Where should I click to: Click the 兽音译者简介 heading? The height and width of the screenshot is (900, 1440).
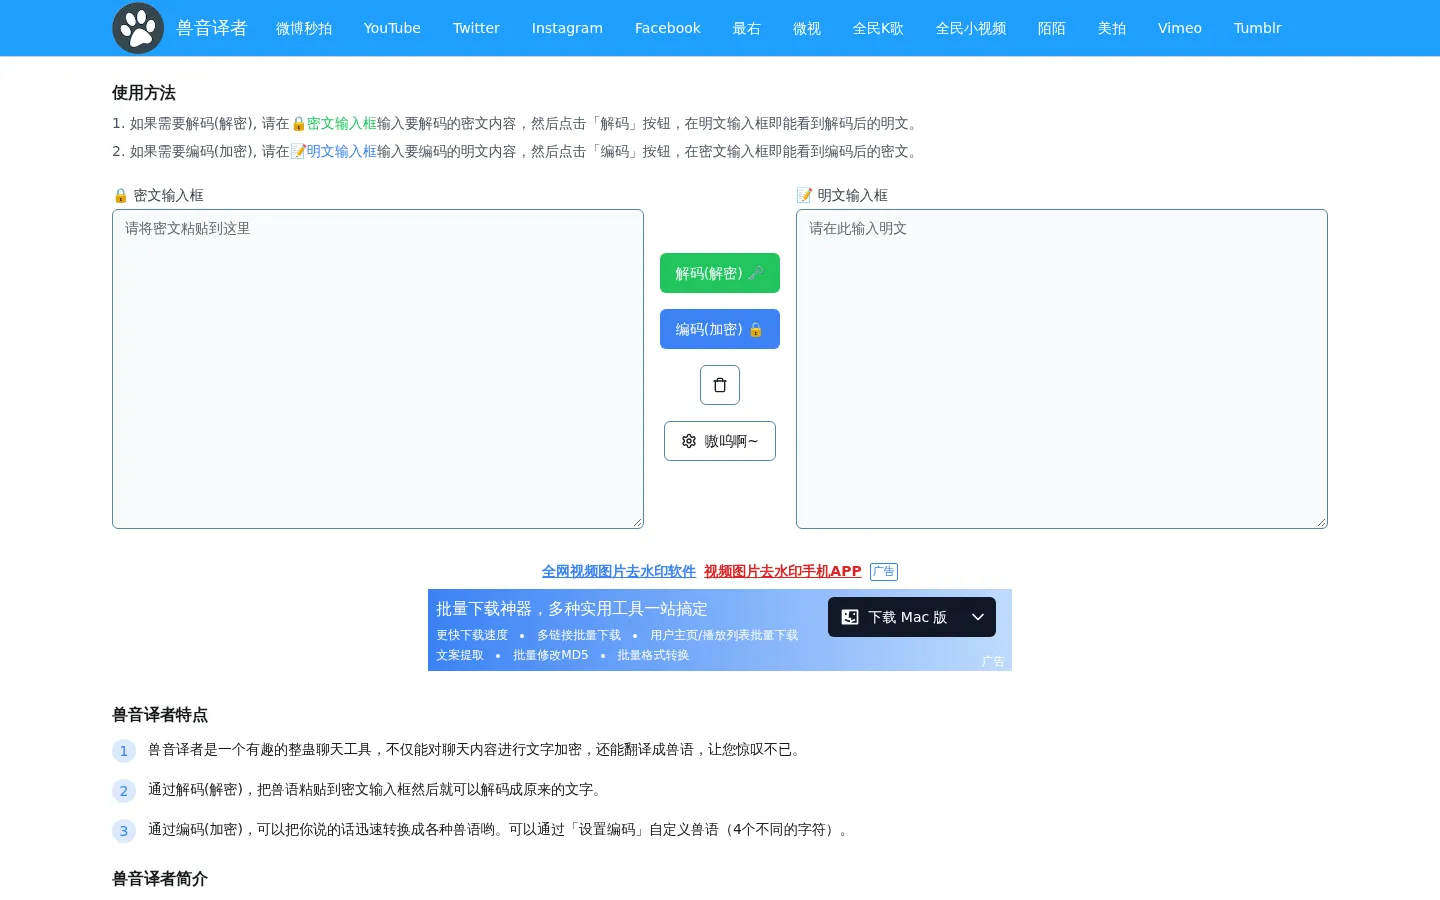click(x=160, y=879)
